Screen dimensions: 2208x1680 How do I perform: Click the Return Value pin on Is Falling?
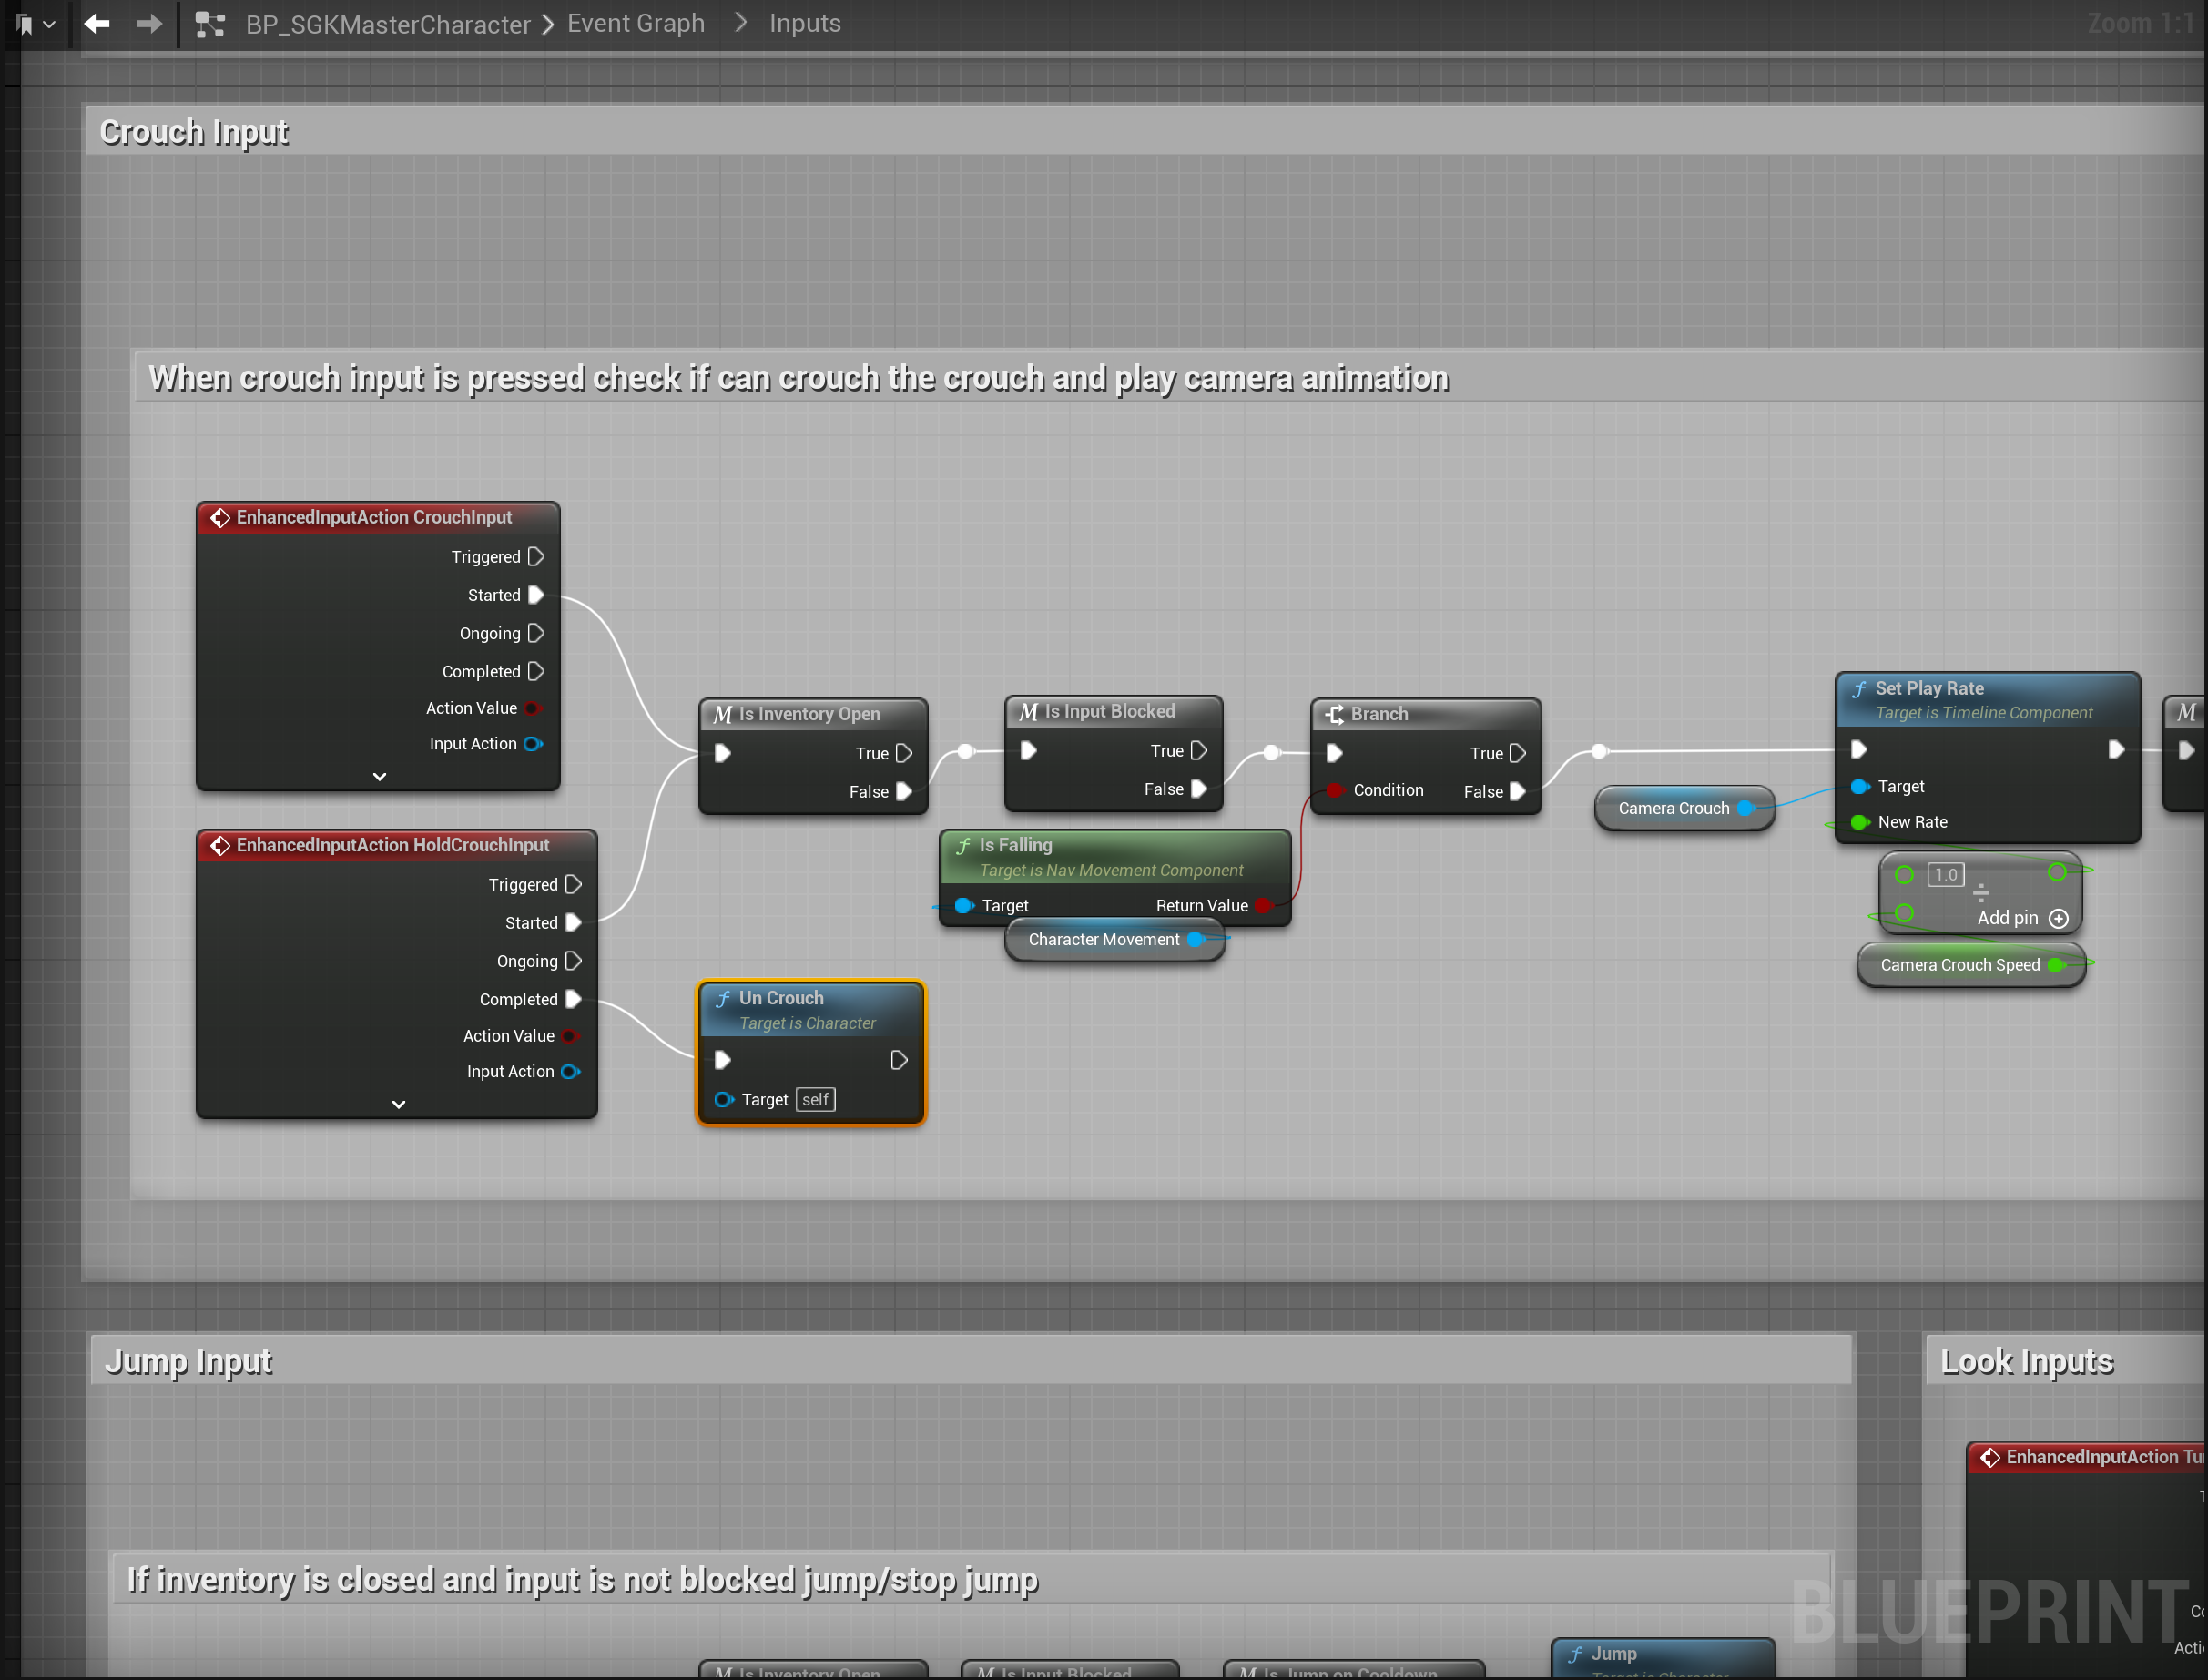(1263, 906)
